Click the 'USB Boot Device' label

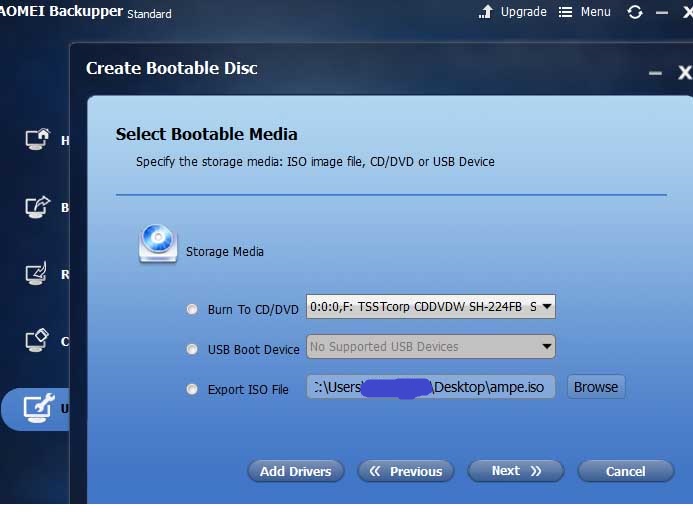click(x=254, y=350)
